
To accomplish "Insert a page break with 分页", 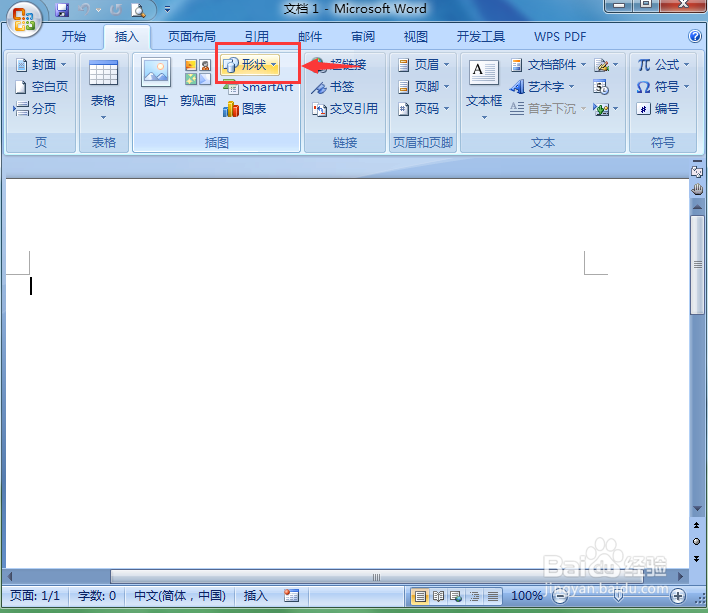I will click(35, 108).
